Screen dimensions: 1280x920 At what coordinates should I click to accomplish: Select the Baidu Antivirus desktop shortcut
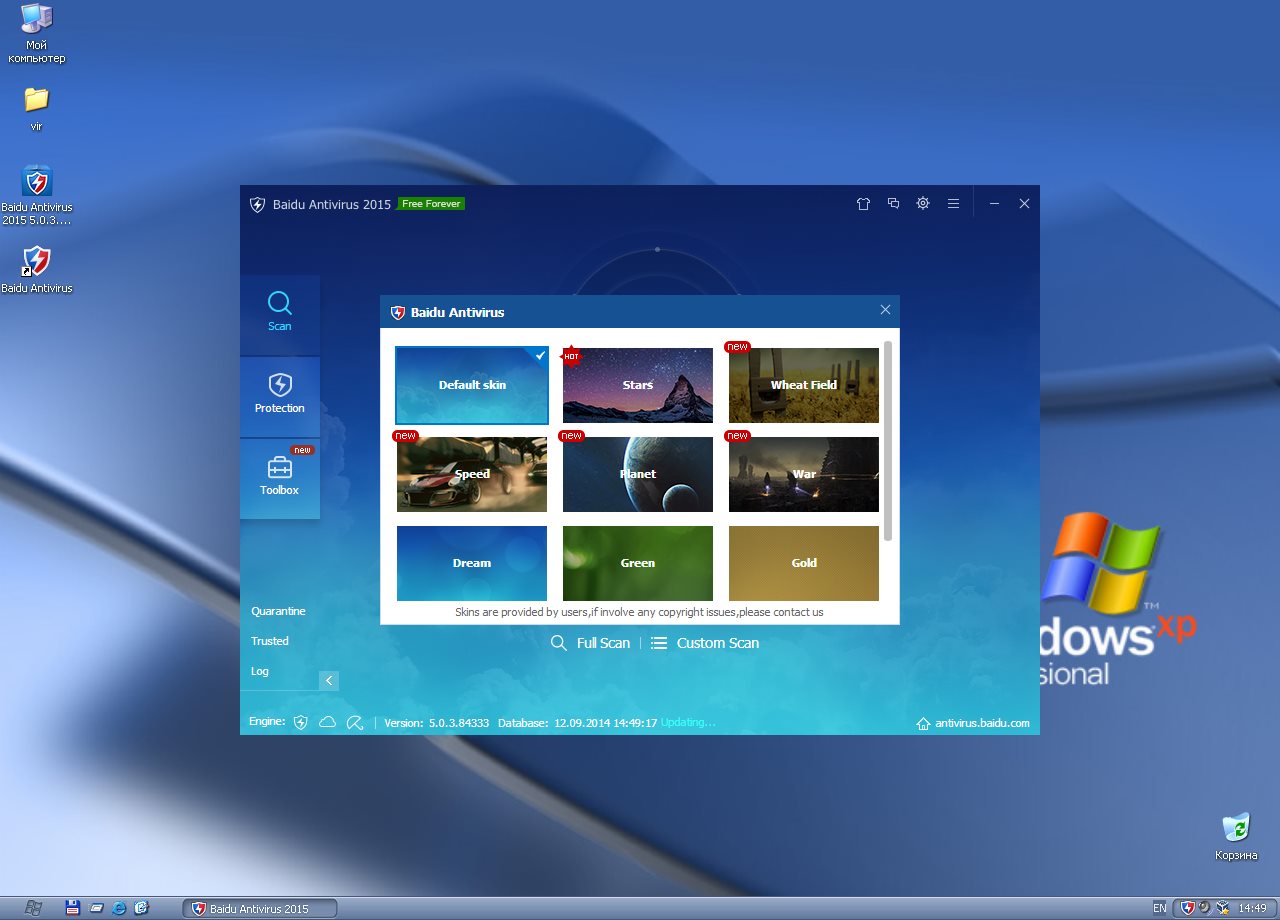tap(37, 269)
